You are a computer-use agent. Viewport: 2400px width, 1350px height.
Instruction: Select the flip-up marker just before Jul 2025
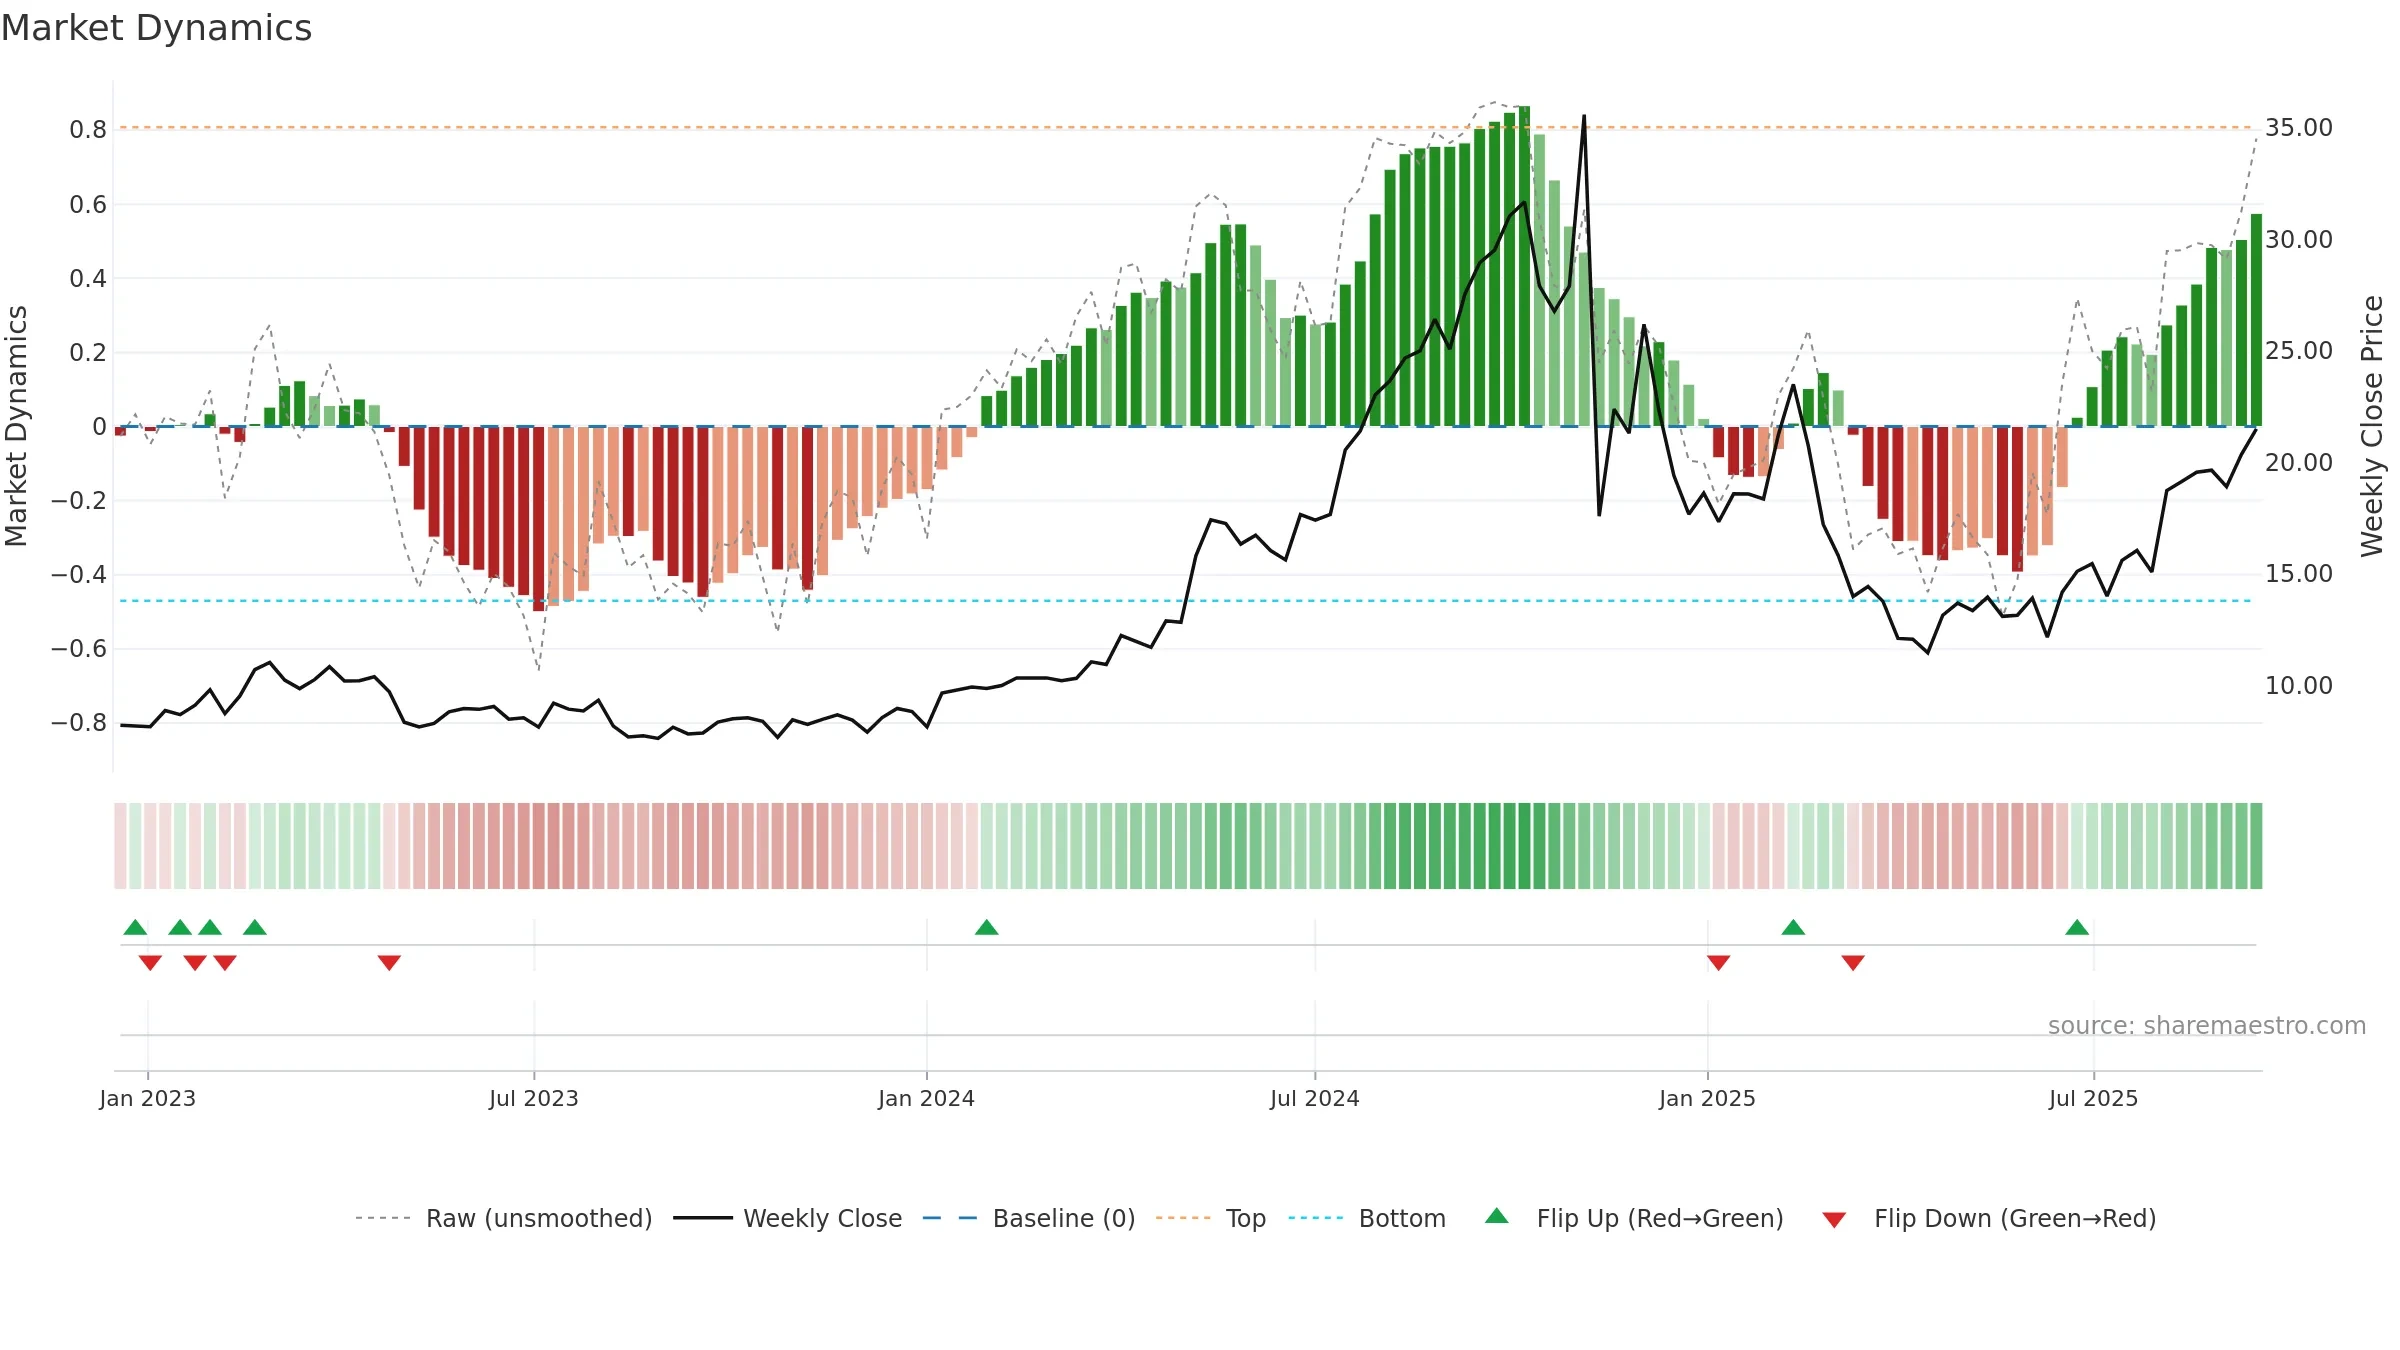tap(2077, 927)
